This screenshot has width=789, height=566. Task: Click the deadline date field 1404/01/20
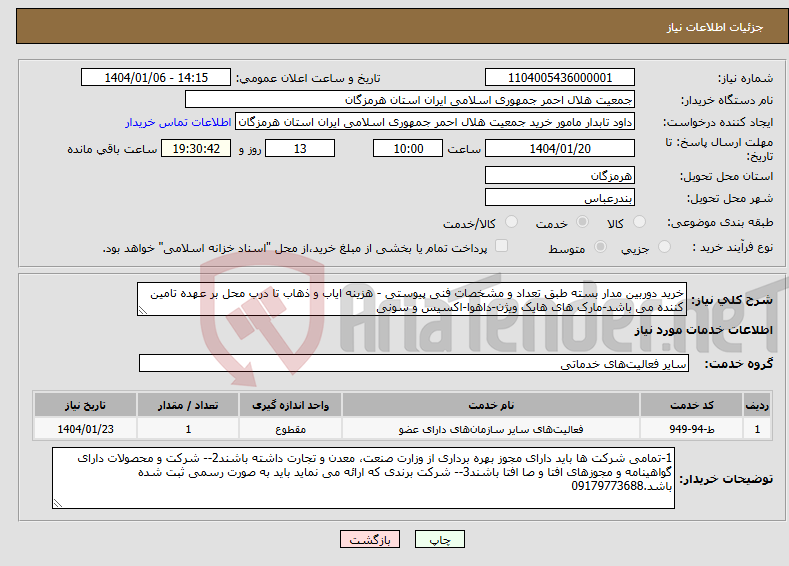click(560, 148)
